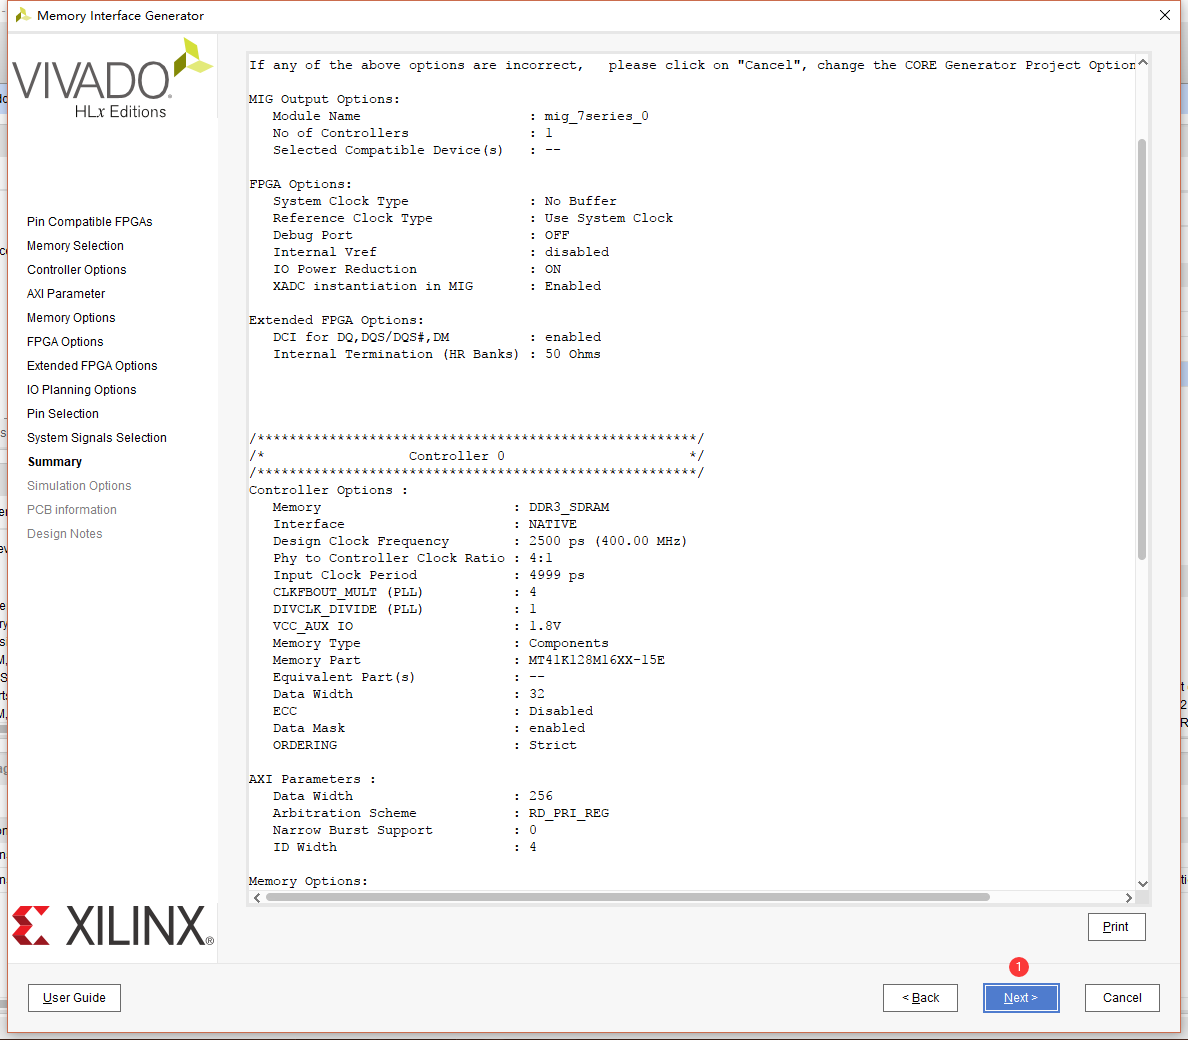Open FPGA Options from the navigation list

point(66,341)
